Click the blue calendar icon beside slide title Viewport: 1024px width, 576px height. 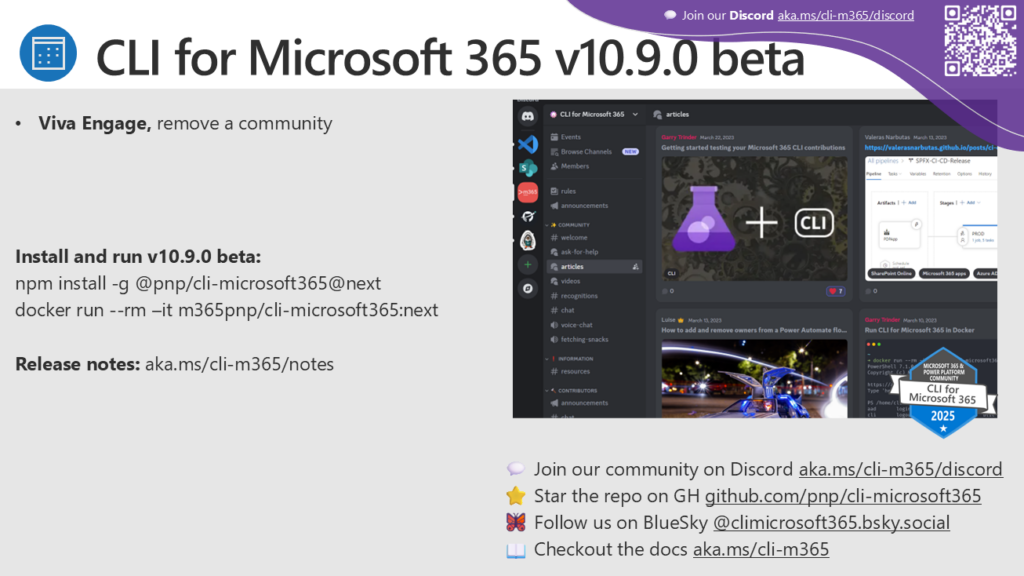[x=48, y=53]
